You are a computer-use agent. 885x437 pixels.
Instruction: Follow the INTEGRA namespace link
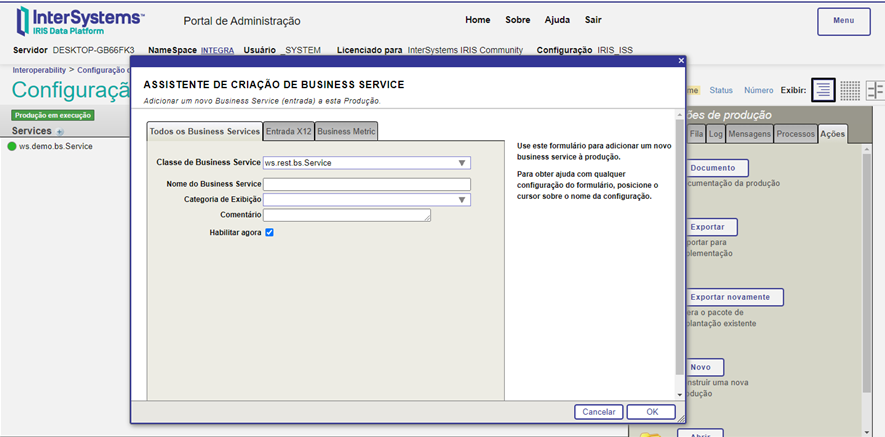click(x=218, y=50)
